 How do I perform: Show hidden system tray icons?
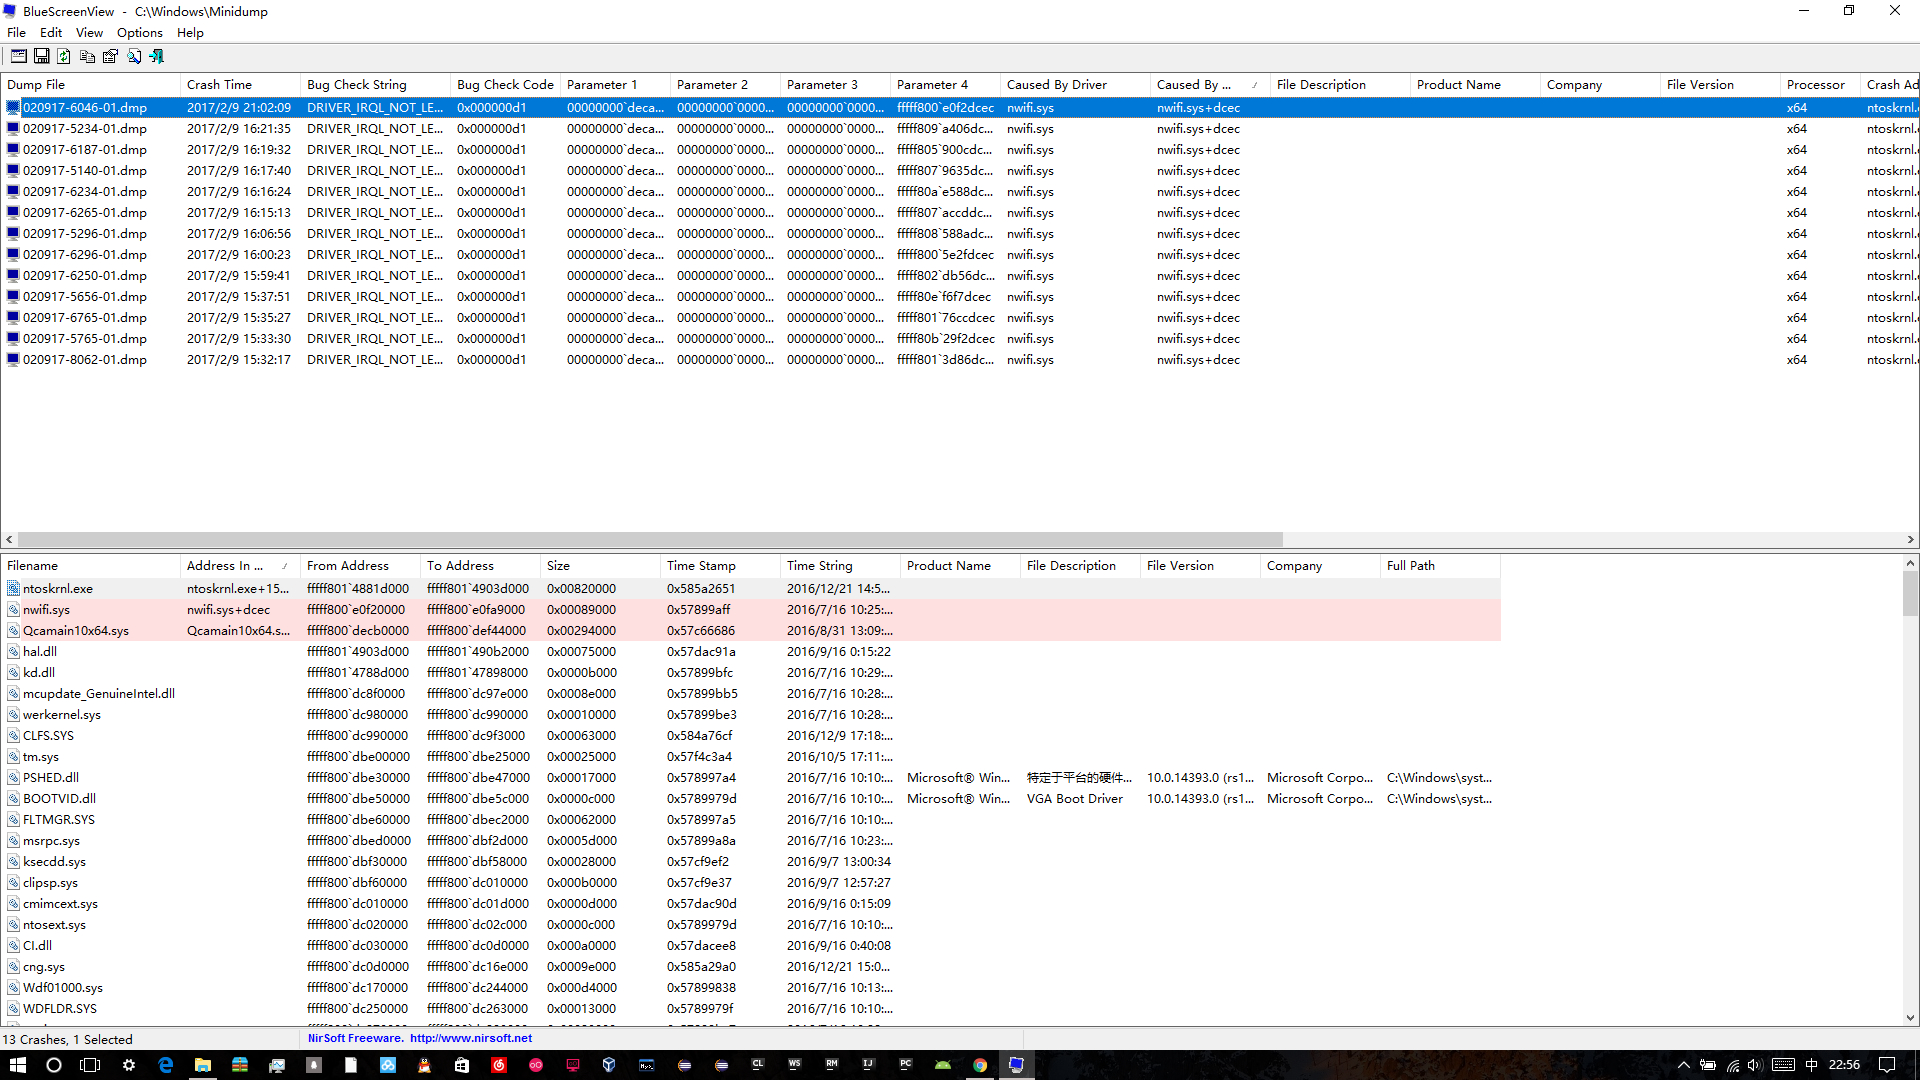1684,1065
